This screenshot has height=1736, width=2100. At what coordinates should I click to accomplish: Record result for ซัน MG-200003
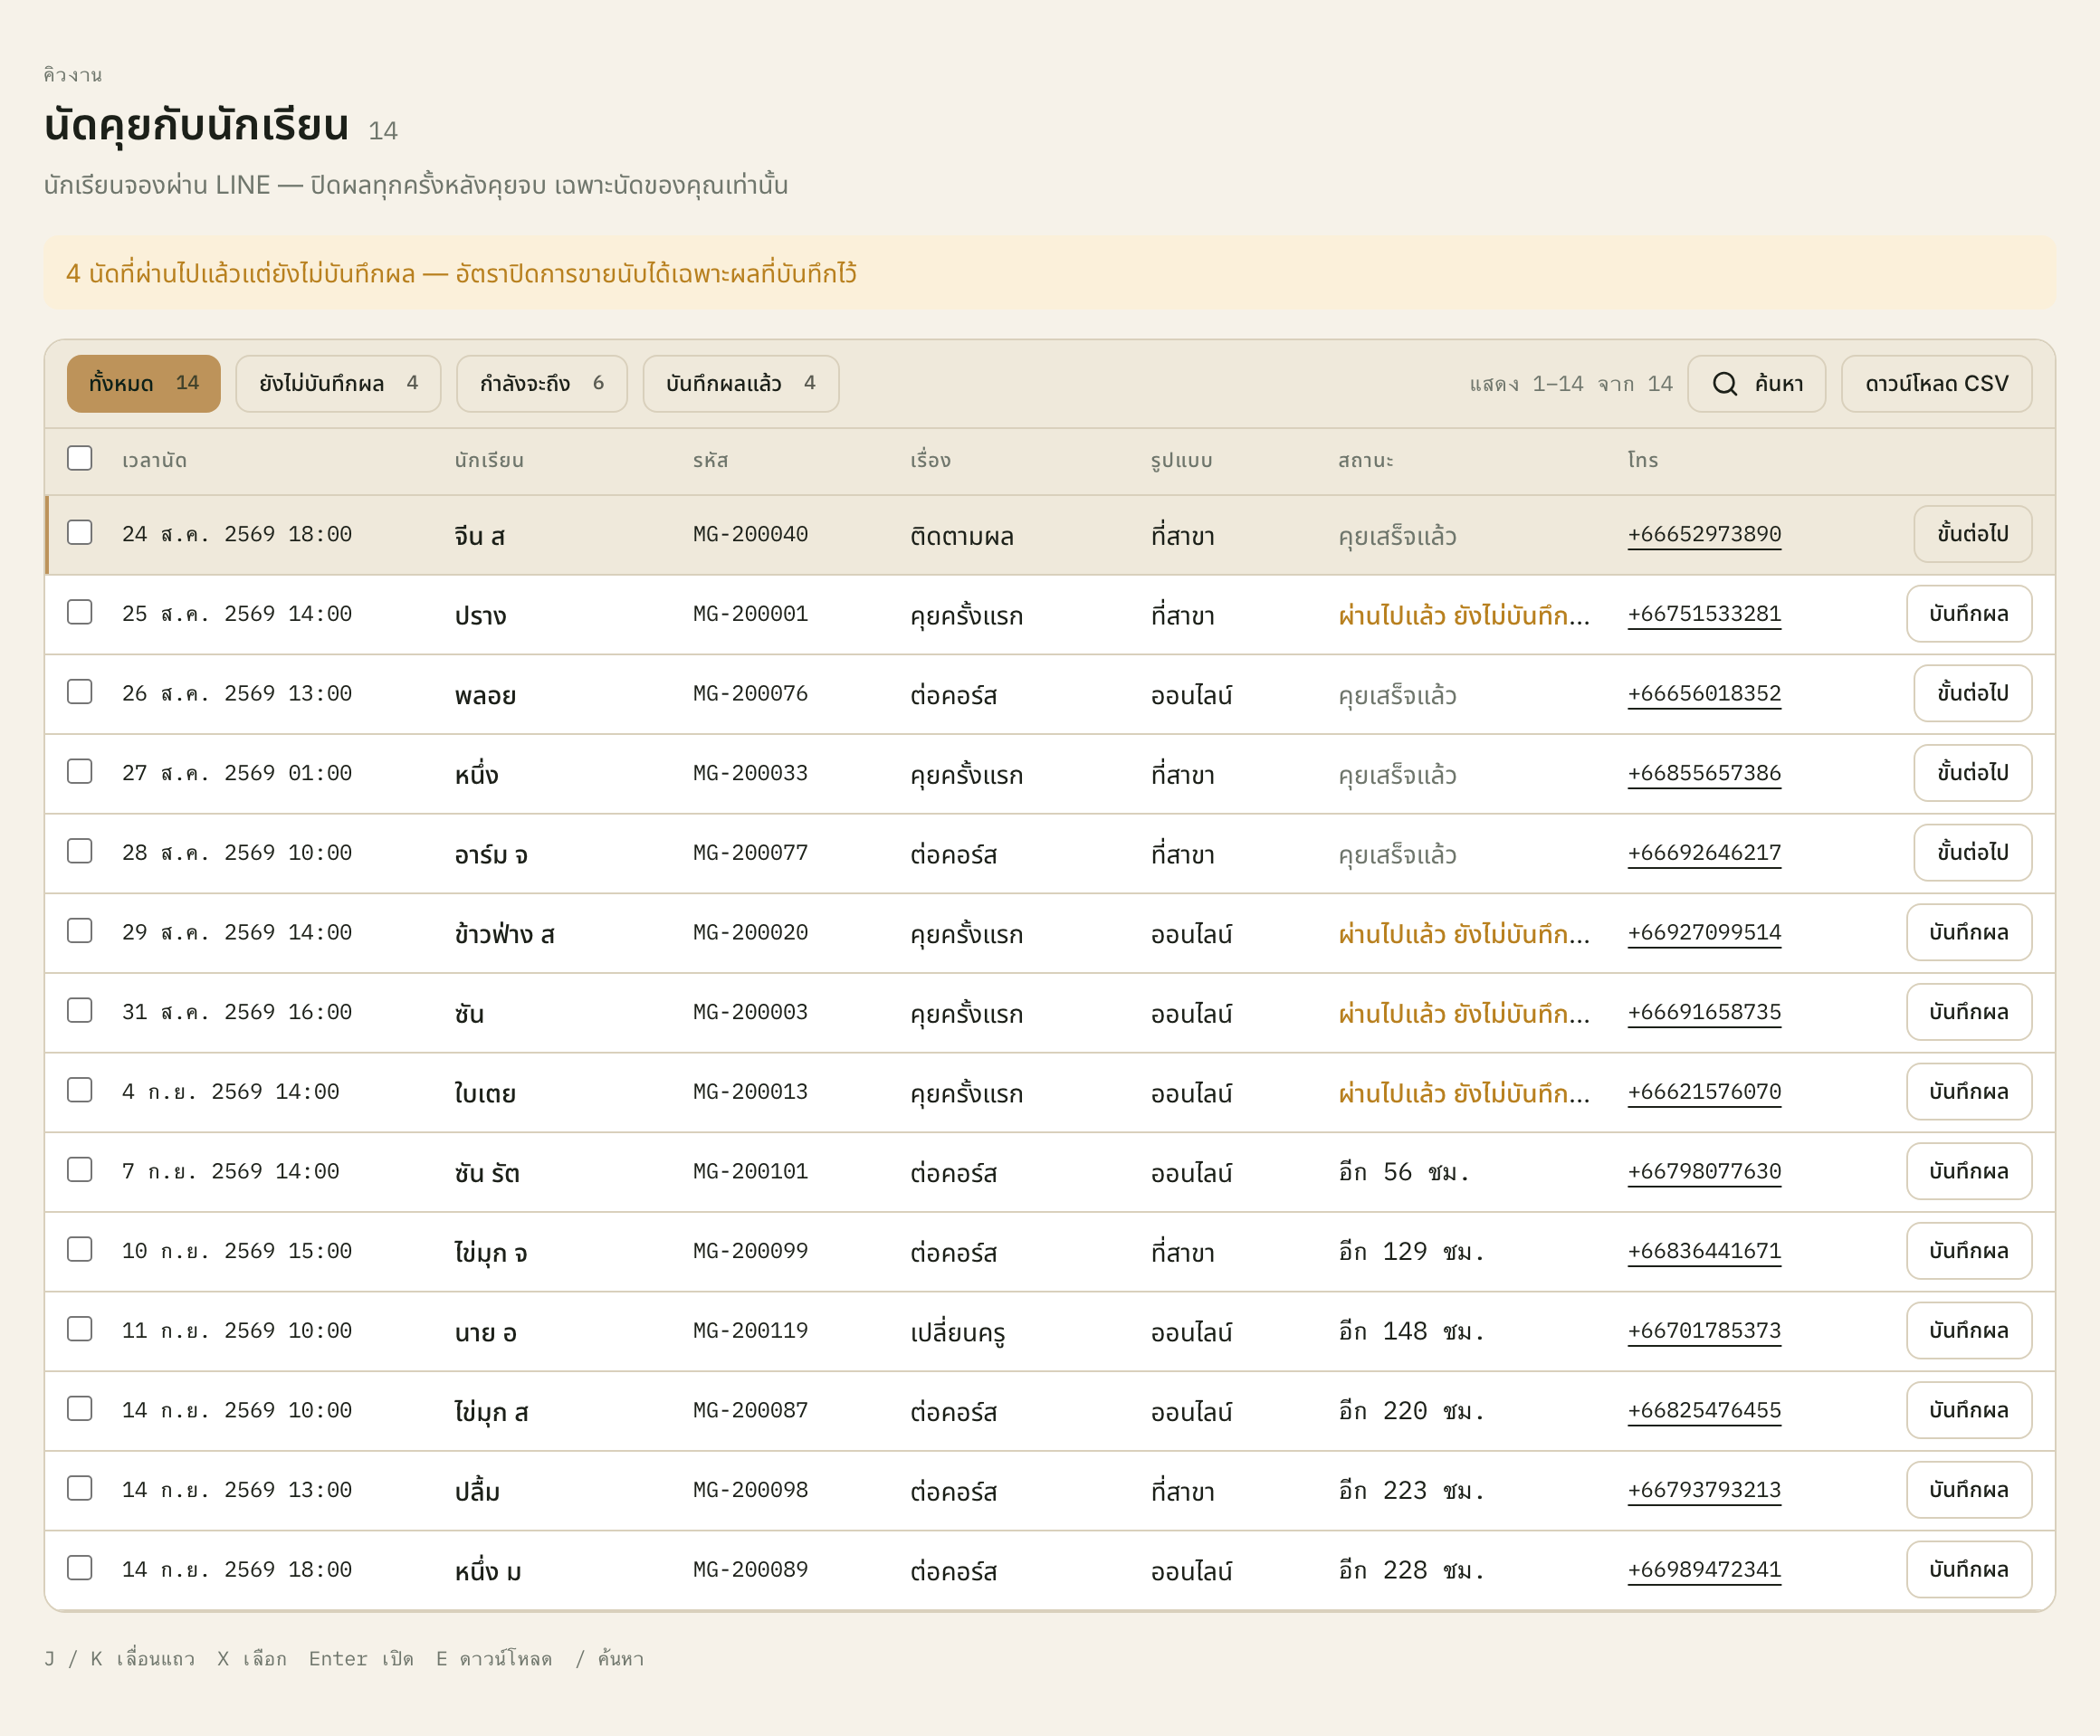(1968, 1012)
